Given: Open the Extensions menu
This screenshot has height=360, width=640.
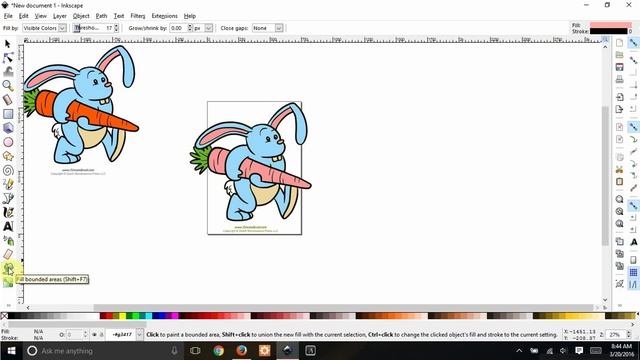Looking at the screenshot, I should 164,16.
